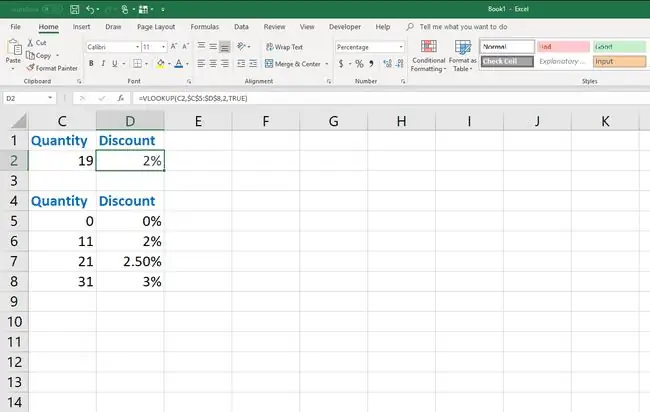This screenshot has width=650, height=412.
Task: Increase decimal places
Action: point(387,63)
